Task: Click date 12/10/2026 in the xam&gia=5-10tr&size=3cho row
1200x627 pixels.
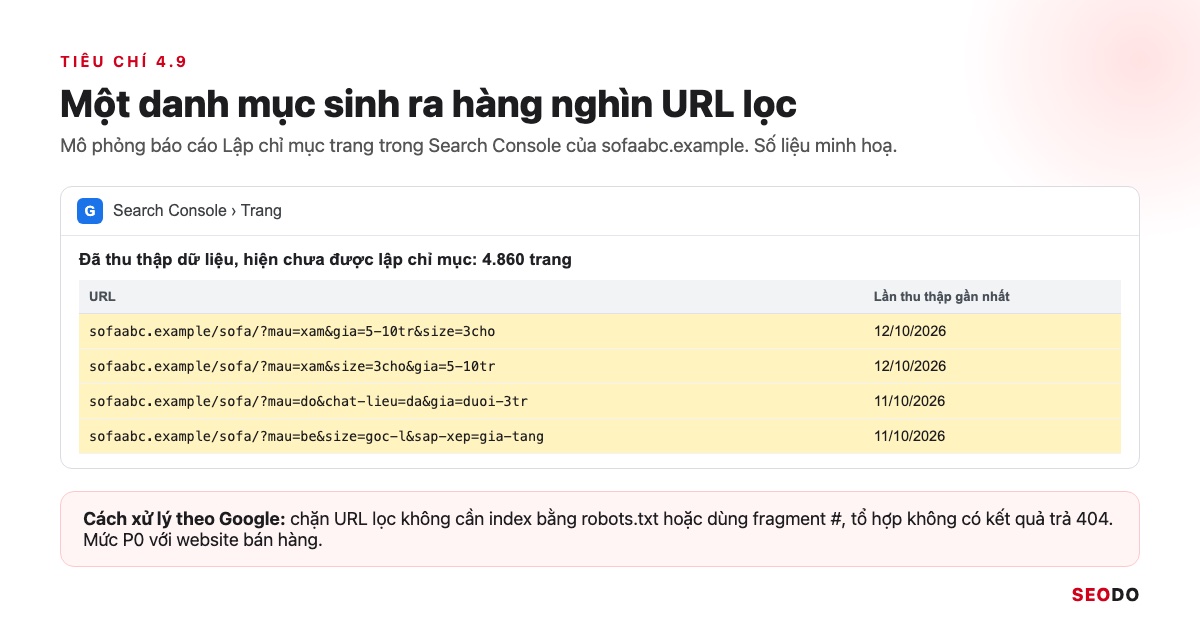Action: coord(910,331)
